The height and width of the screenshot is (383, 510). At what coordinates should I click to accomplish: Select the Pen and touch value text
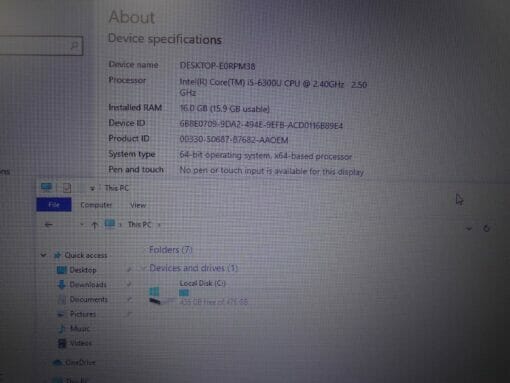pyautogui.click(x=271, y=171)
